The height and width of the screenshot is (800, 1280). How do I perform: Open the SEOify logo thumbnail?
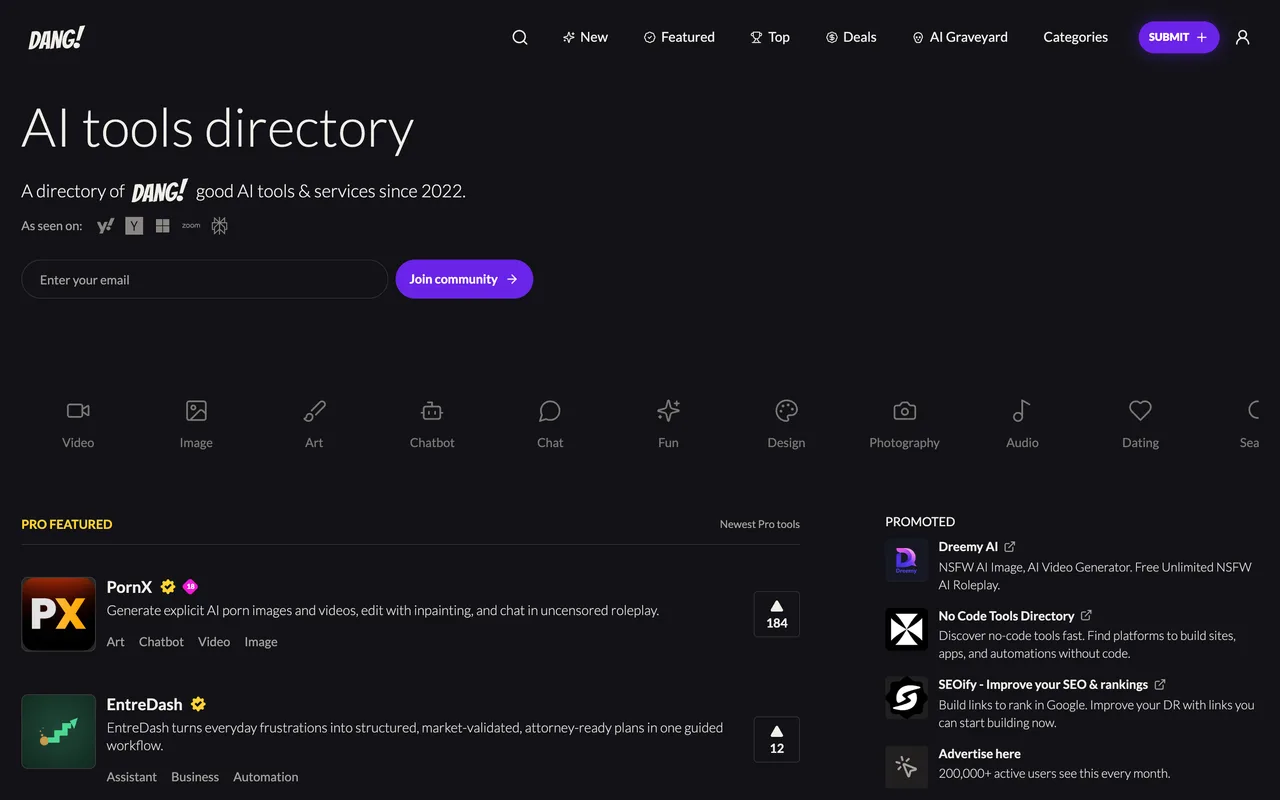click(x=907, y=698)
